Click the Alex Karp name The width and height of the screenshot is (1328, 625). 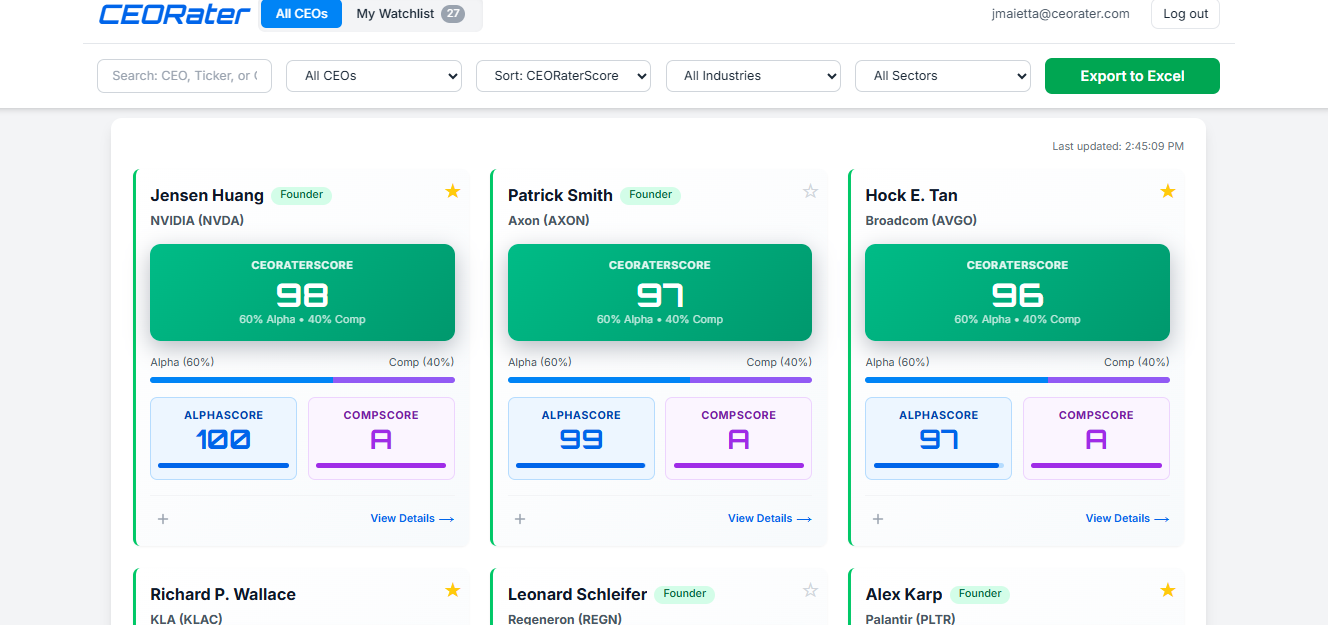pyautogui.click(x=904, y=594)
